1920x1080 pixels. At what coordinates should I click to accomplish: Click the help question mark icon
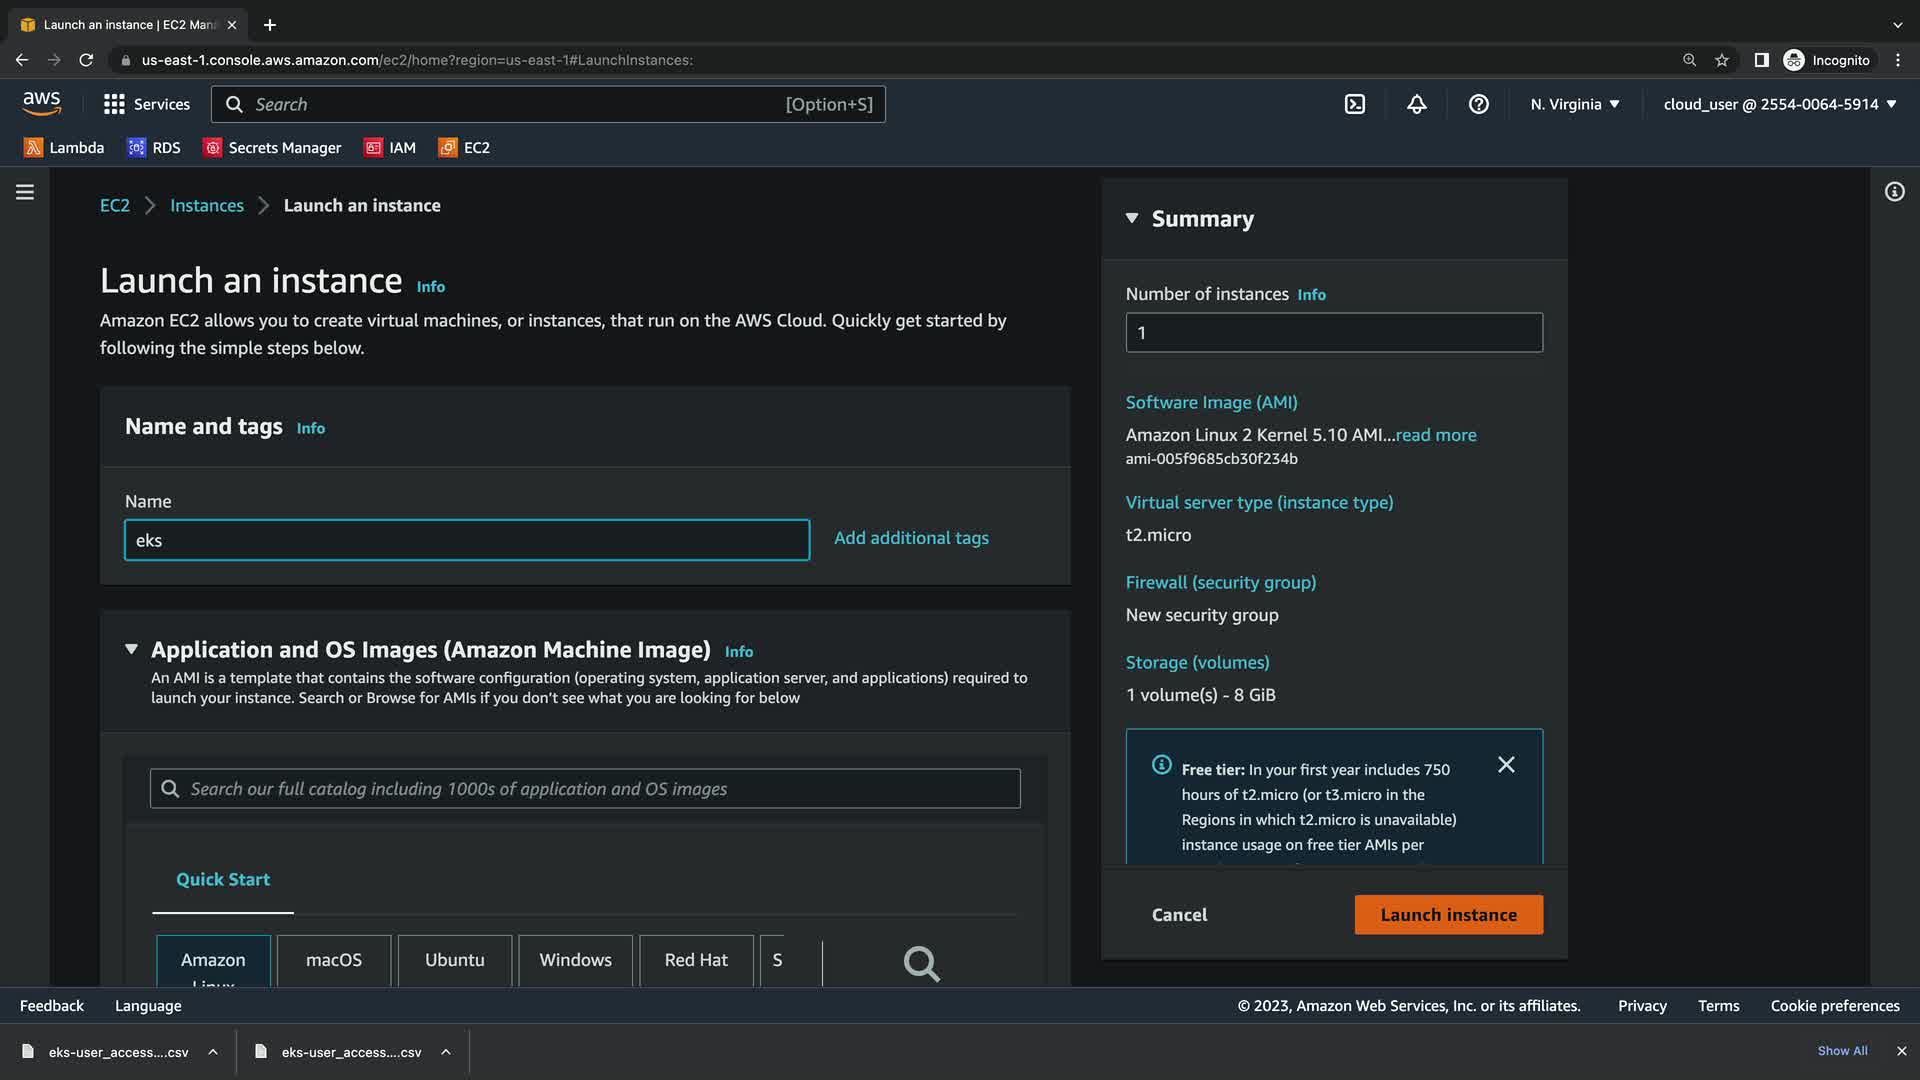coord(1478,104)
